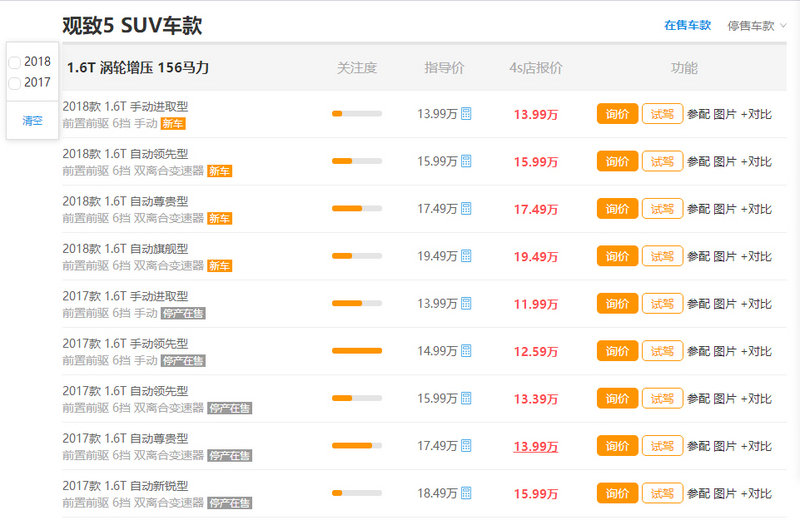Click 4s店报价 11.99万 for 2017款 手动进取型
The image size is (800, 525).
[x=536, y=304]
